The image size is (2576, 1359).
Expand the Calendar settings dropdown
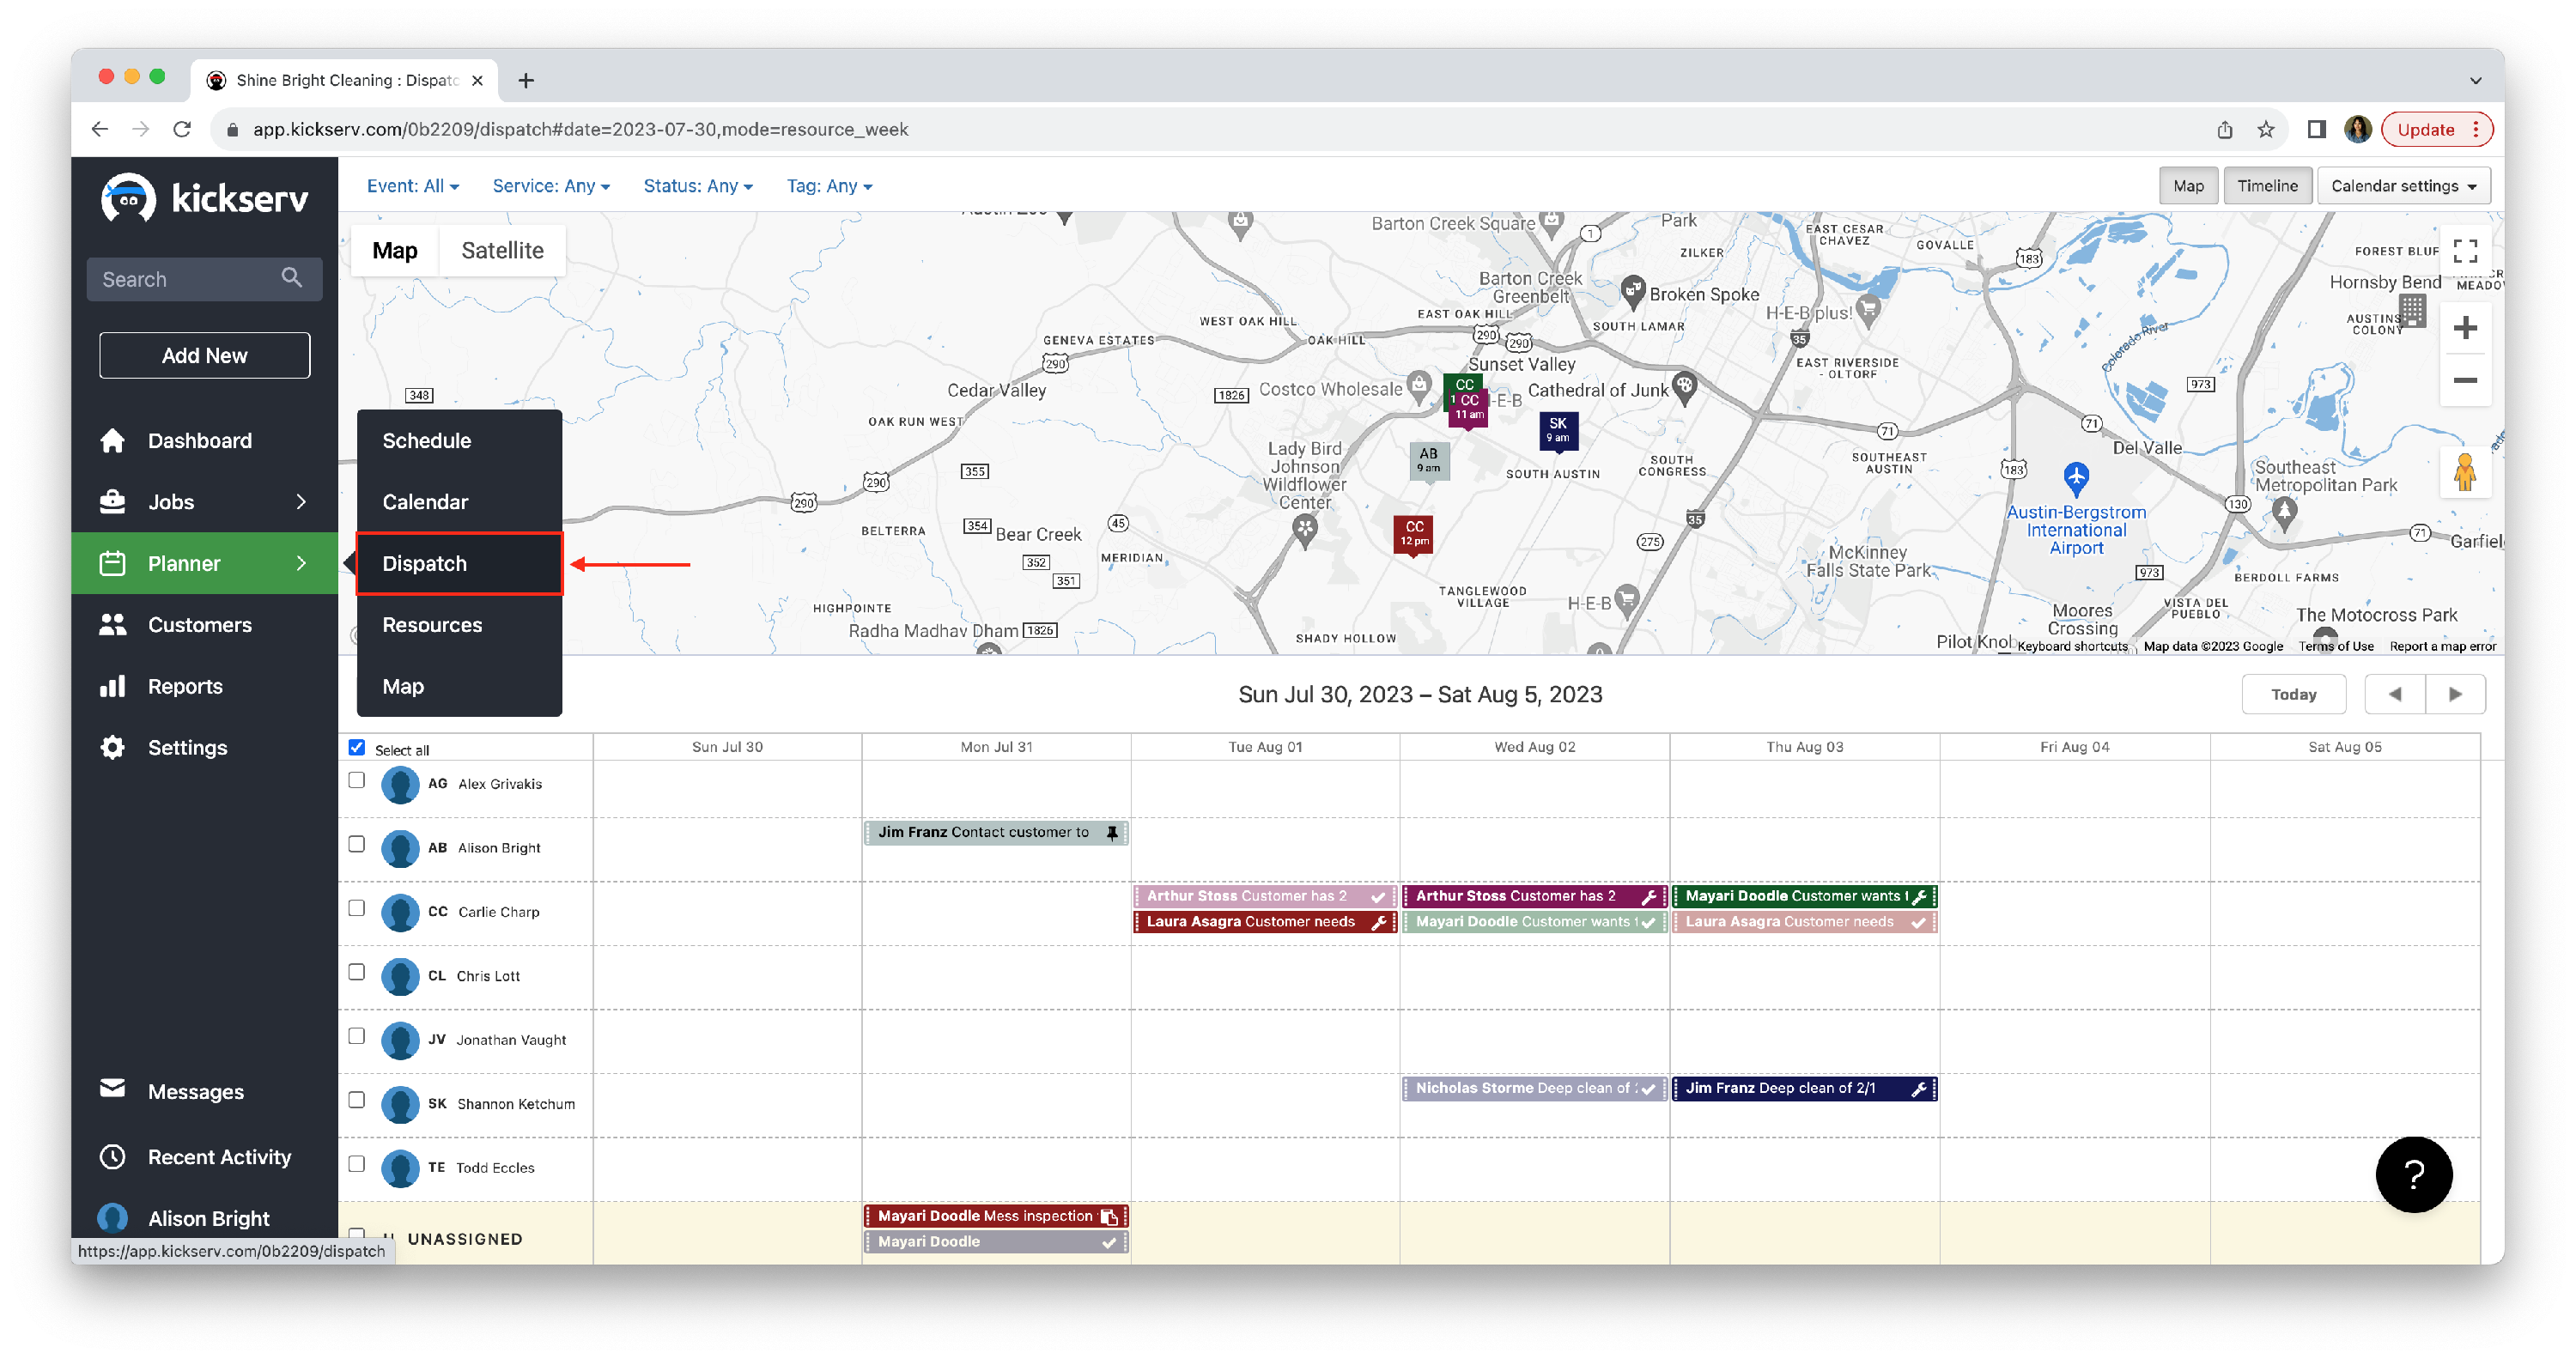click(x=2403, y=186)
